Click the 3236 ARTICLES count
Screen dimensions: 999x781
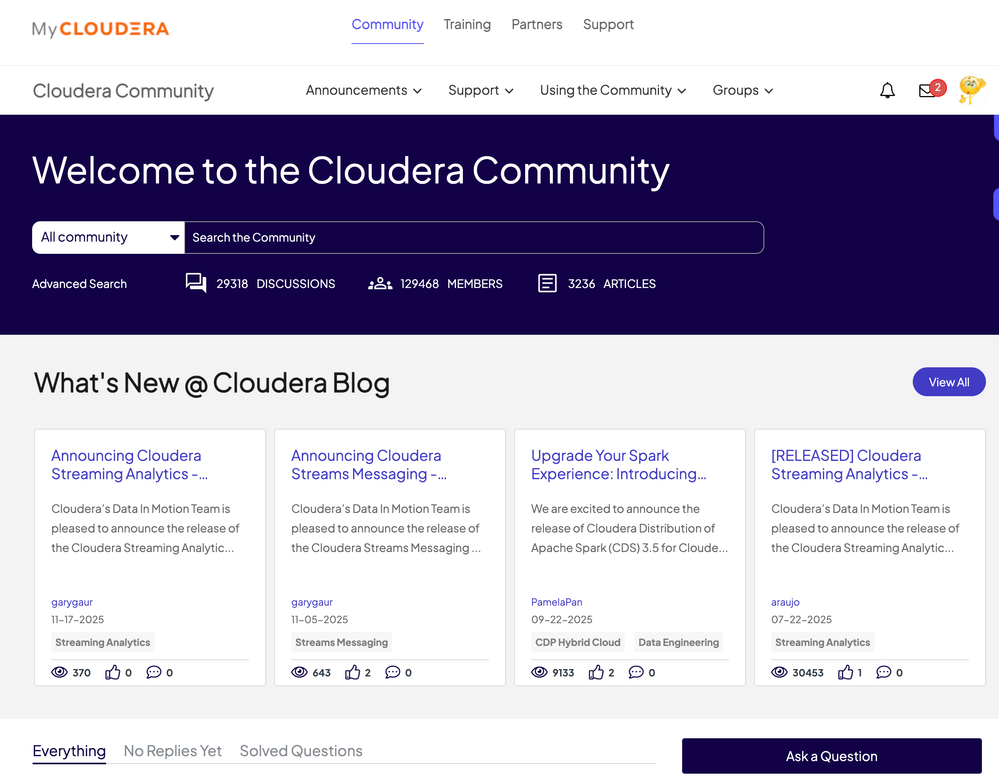(612, 283)
